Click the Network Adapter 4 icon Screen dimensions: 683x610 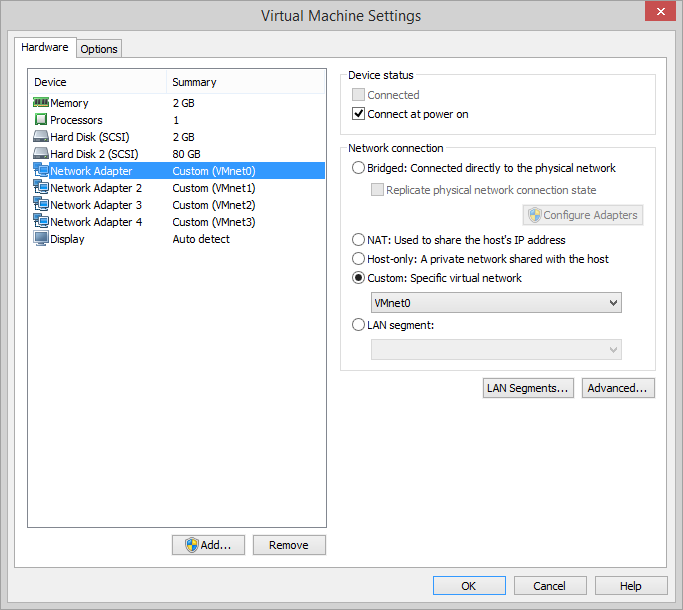(x=41, y=222)
